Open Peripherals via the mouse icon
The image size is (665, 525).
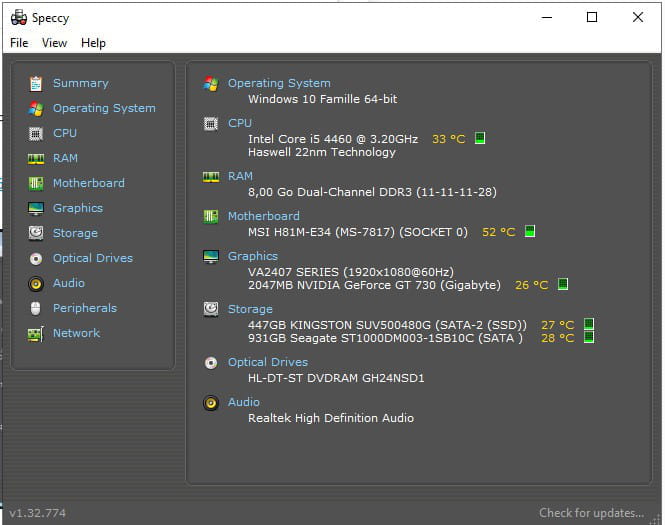pos(36,308)
